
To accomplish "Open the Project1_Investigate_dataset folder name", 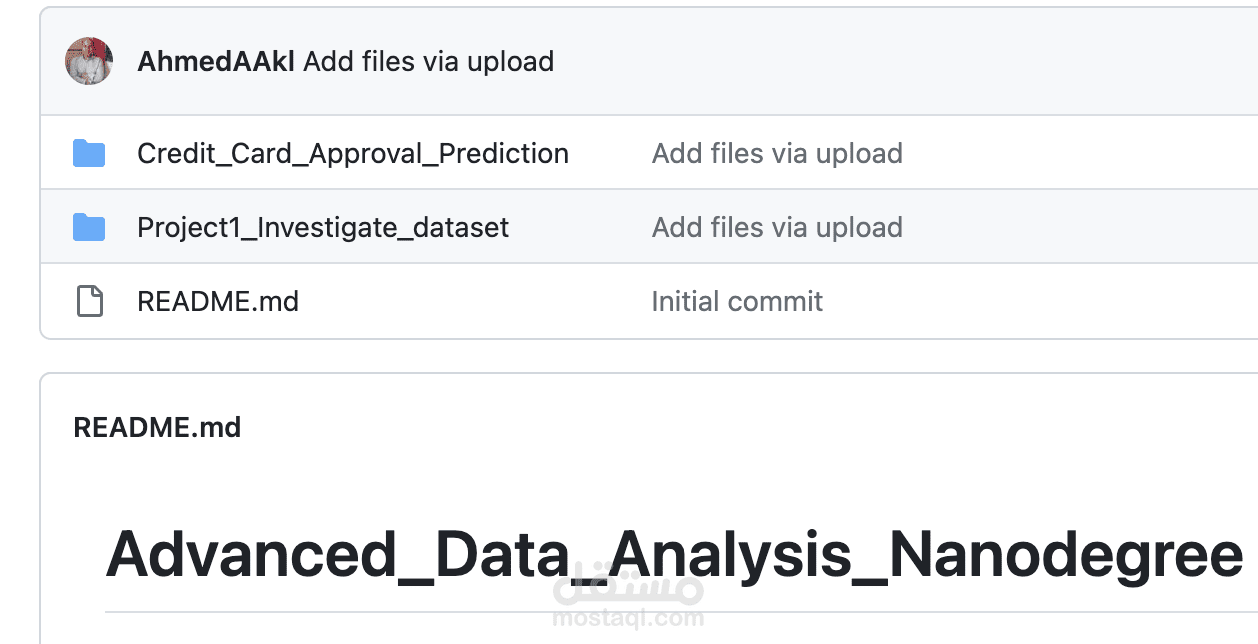I will [323, 228].
